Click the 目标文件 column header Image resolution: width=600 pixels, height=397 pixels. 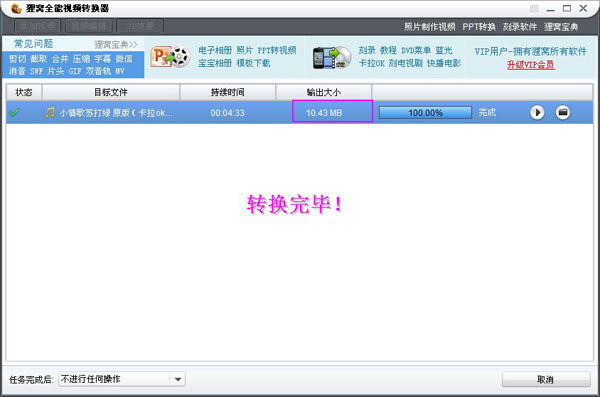[111, 92]
